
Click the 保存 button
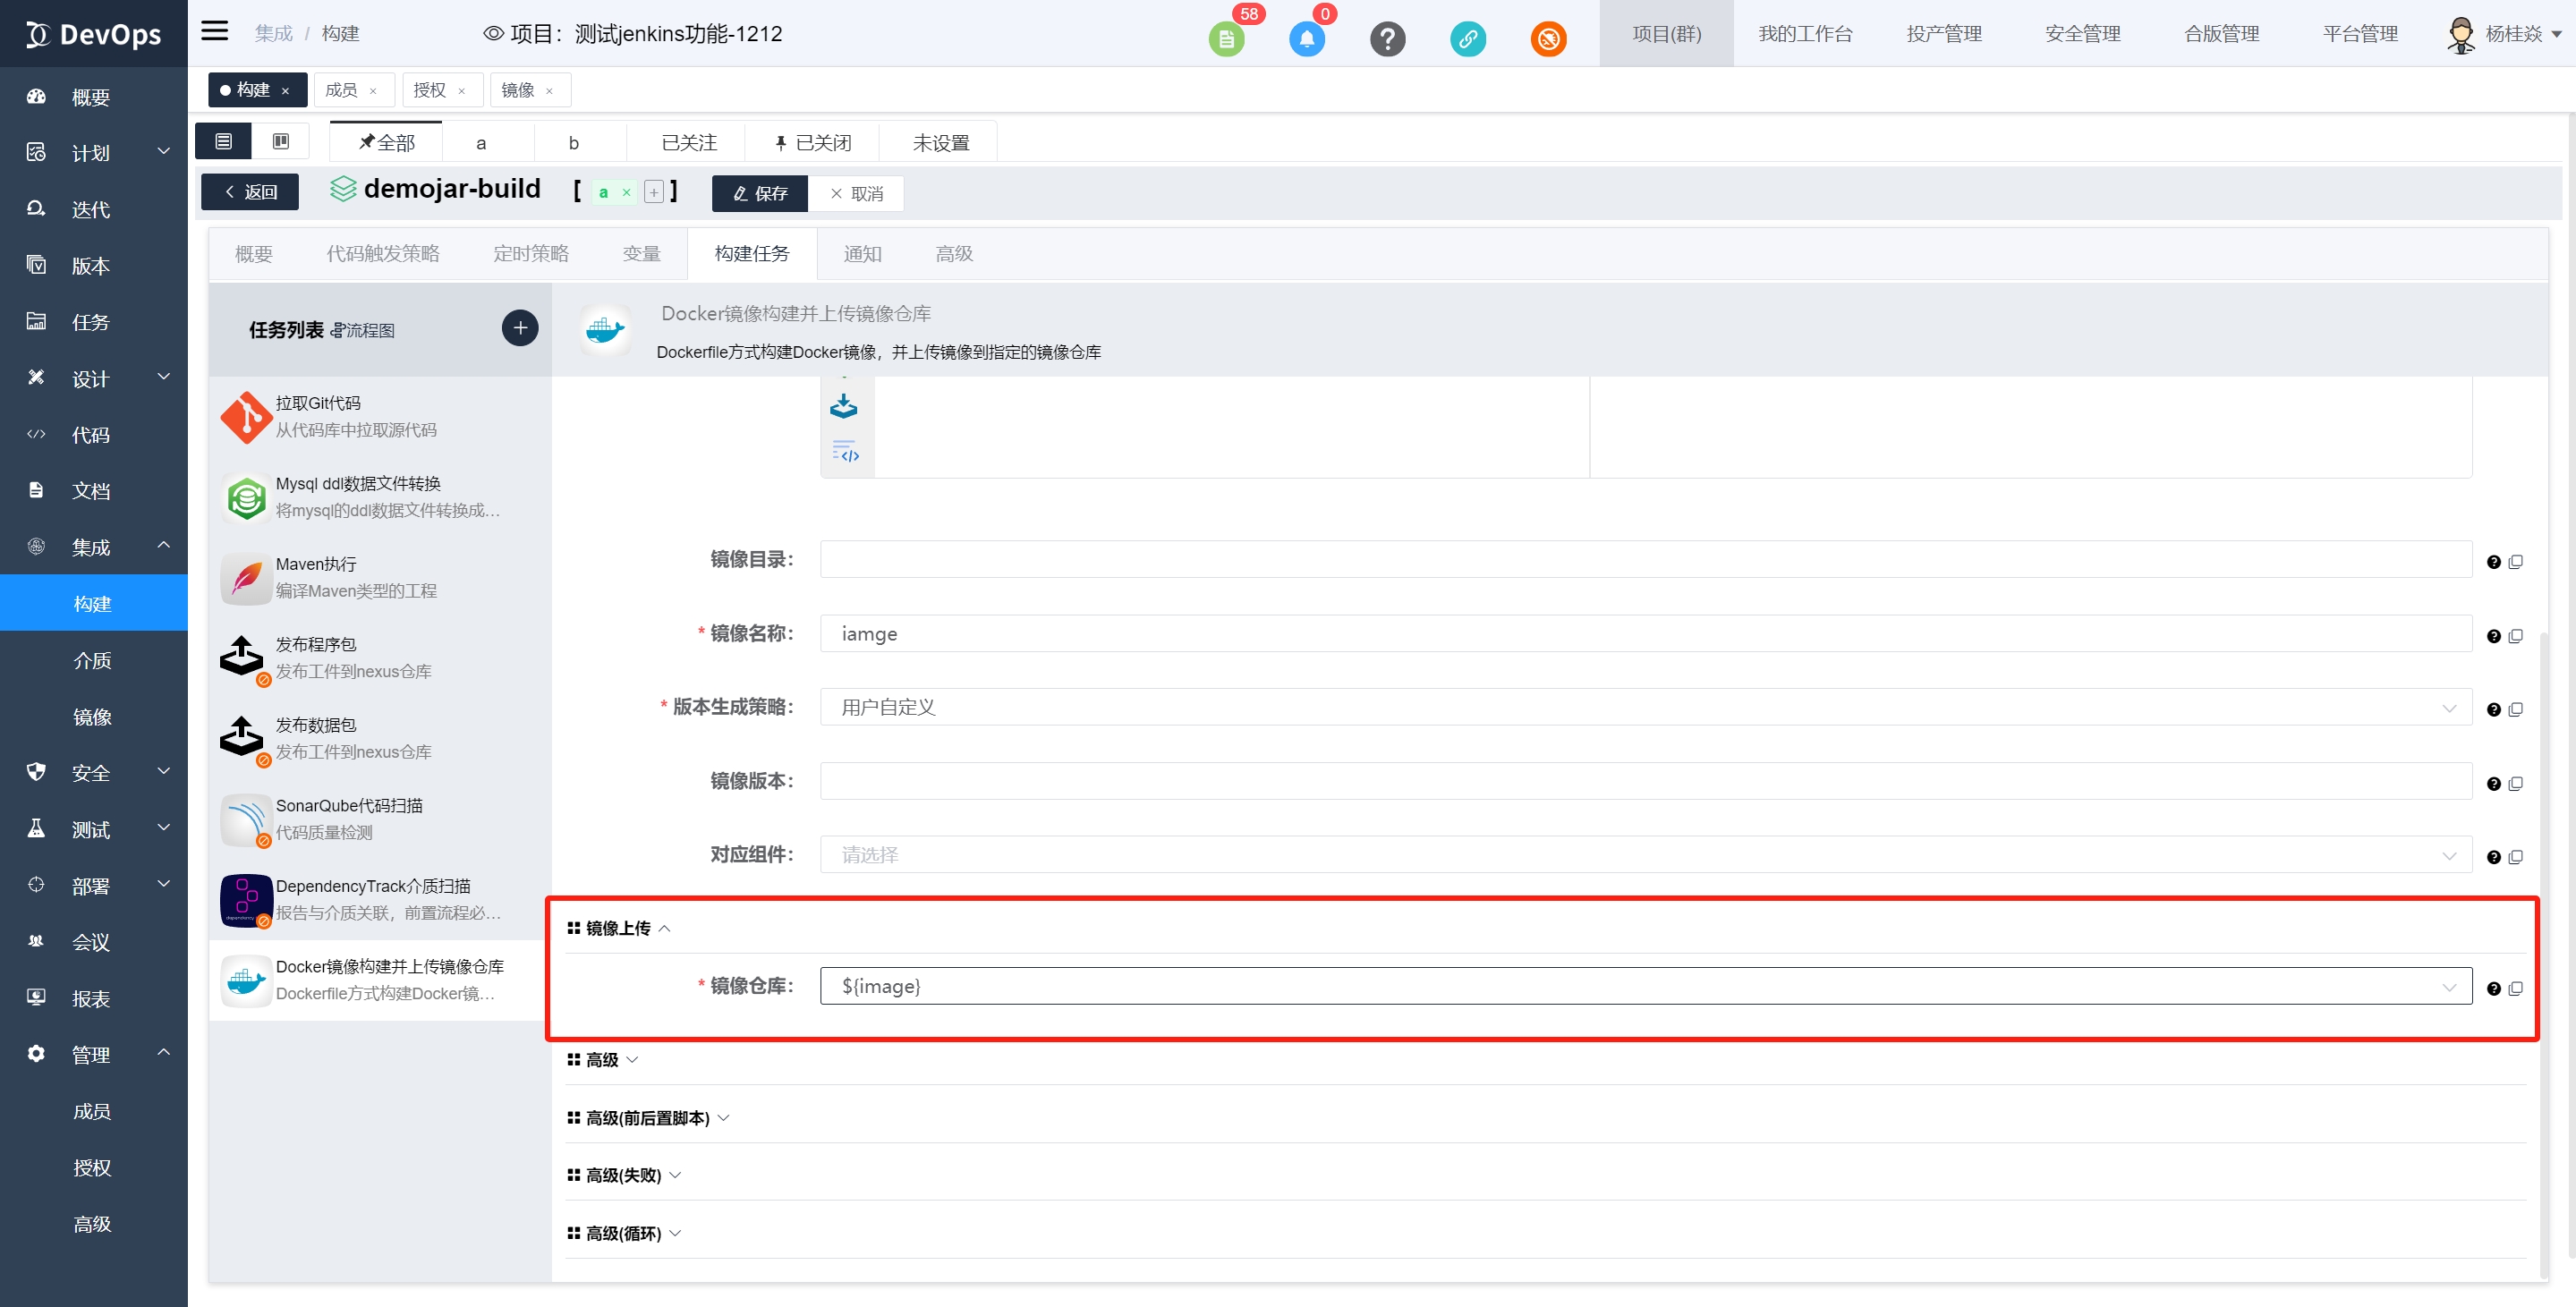pyautogui.click(x=759, y=193)
